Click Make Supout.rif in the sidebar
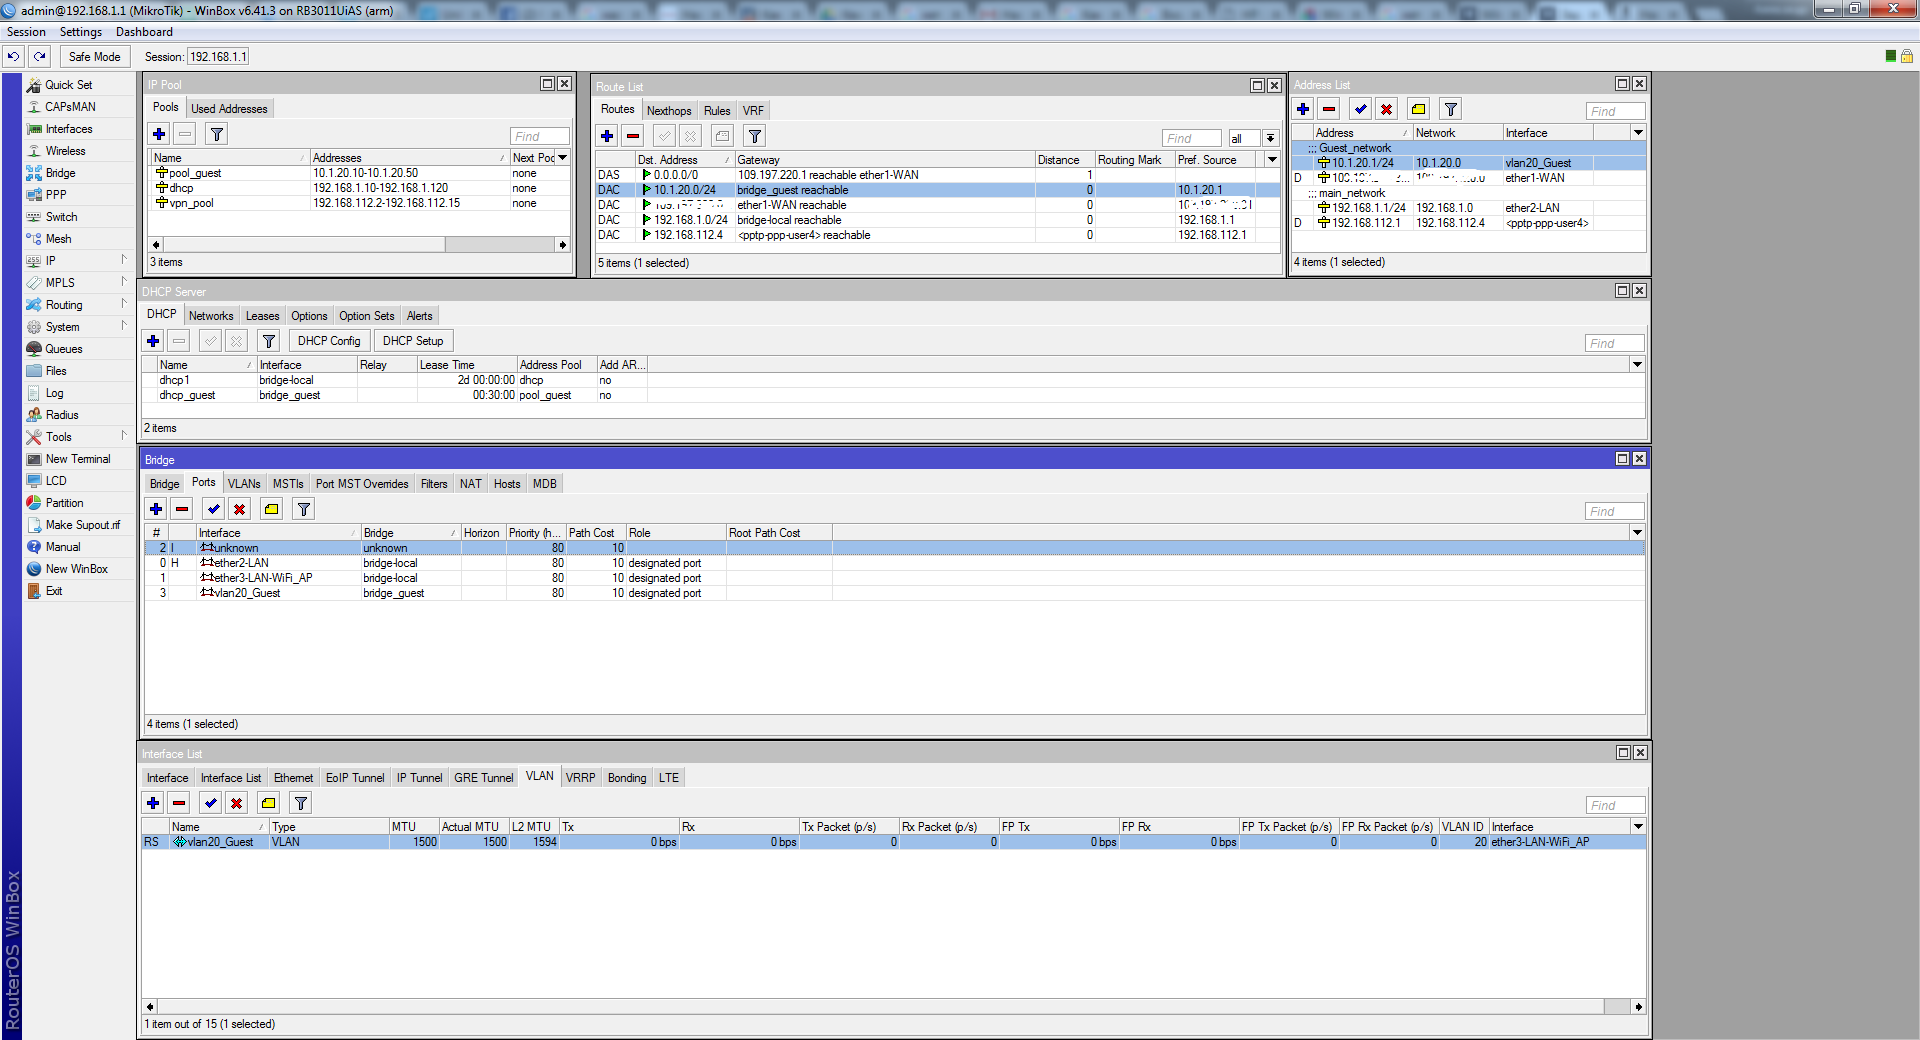The image size is (1920, 1040). [83, 525]
